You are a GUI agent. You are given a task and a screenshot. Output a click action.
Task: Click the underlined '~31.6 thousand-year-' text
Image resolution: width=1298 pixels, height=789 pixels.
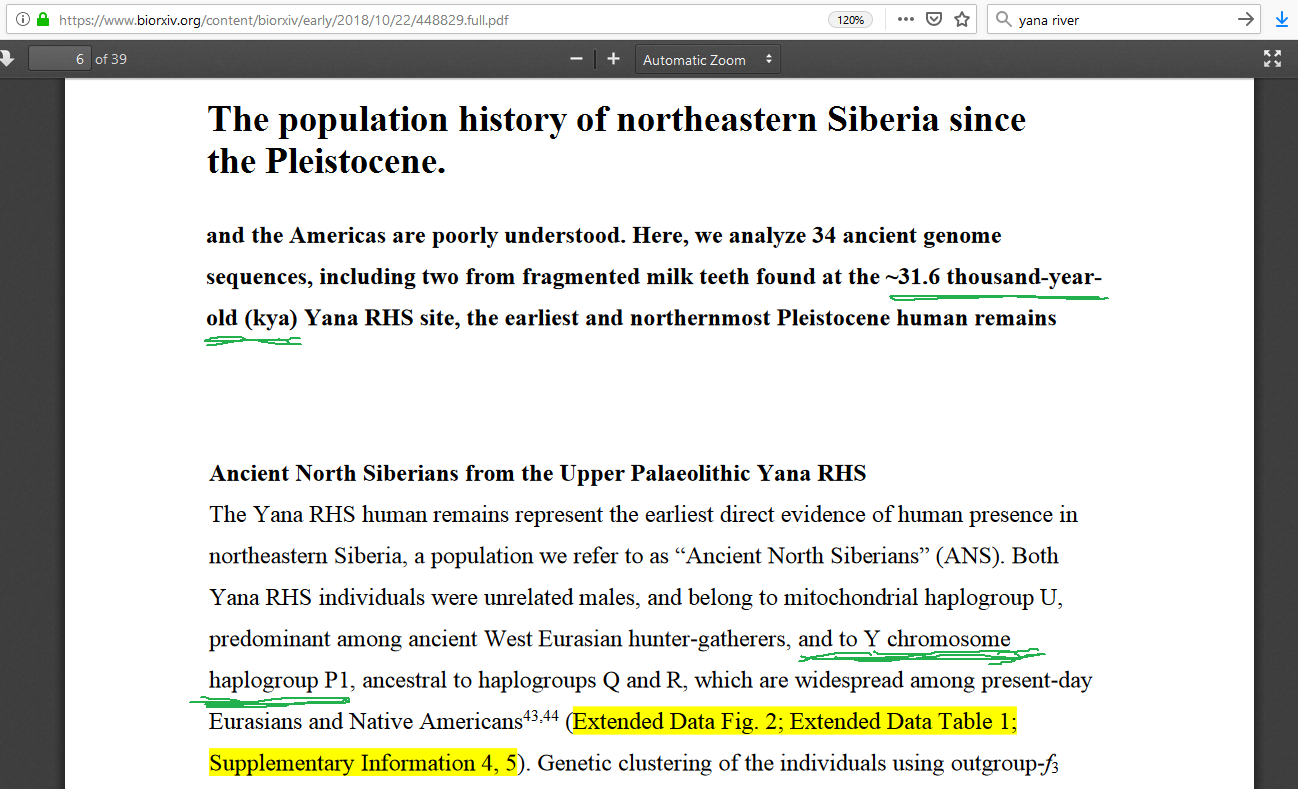(994, 277)
